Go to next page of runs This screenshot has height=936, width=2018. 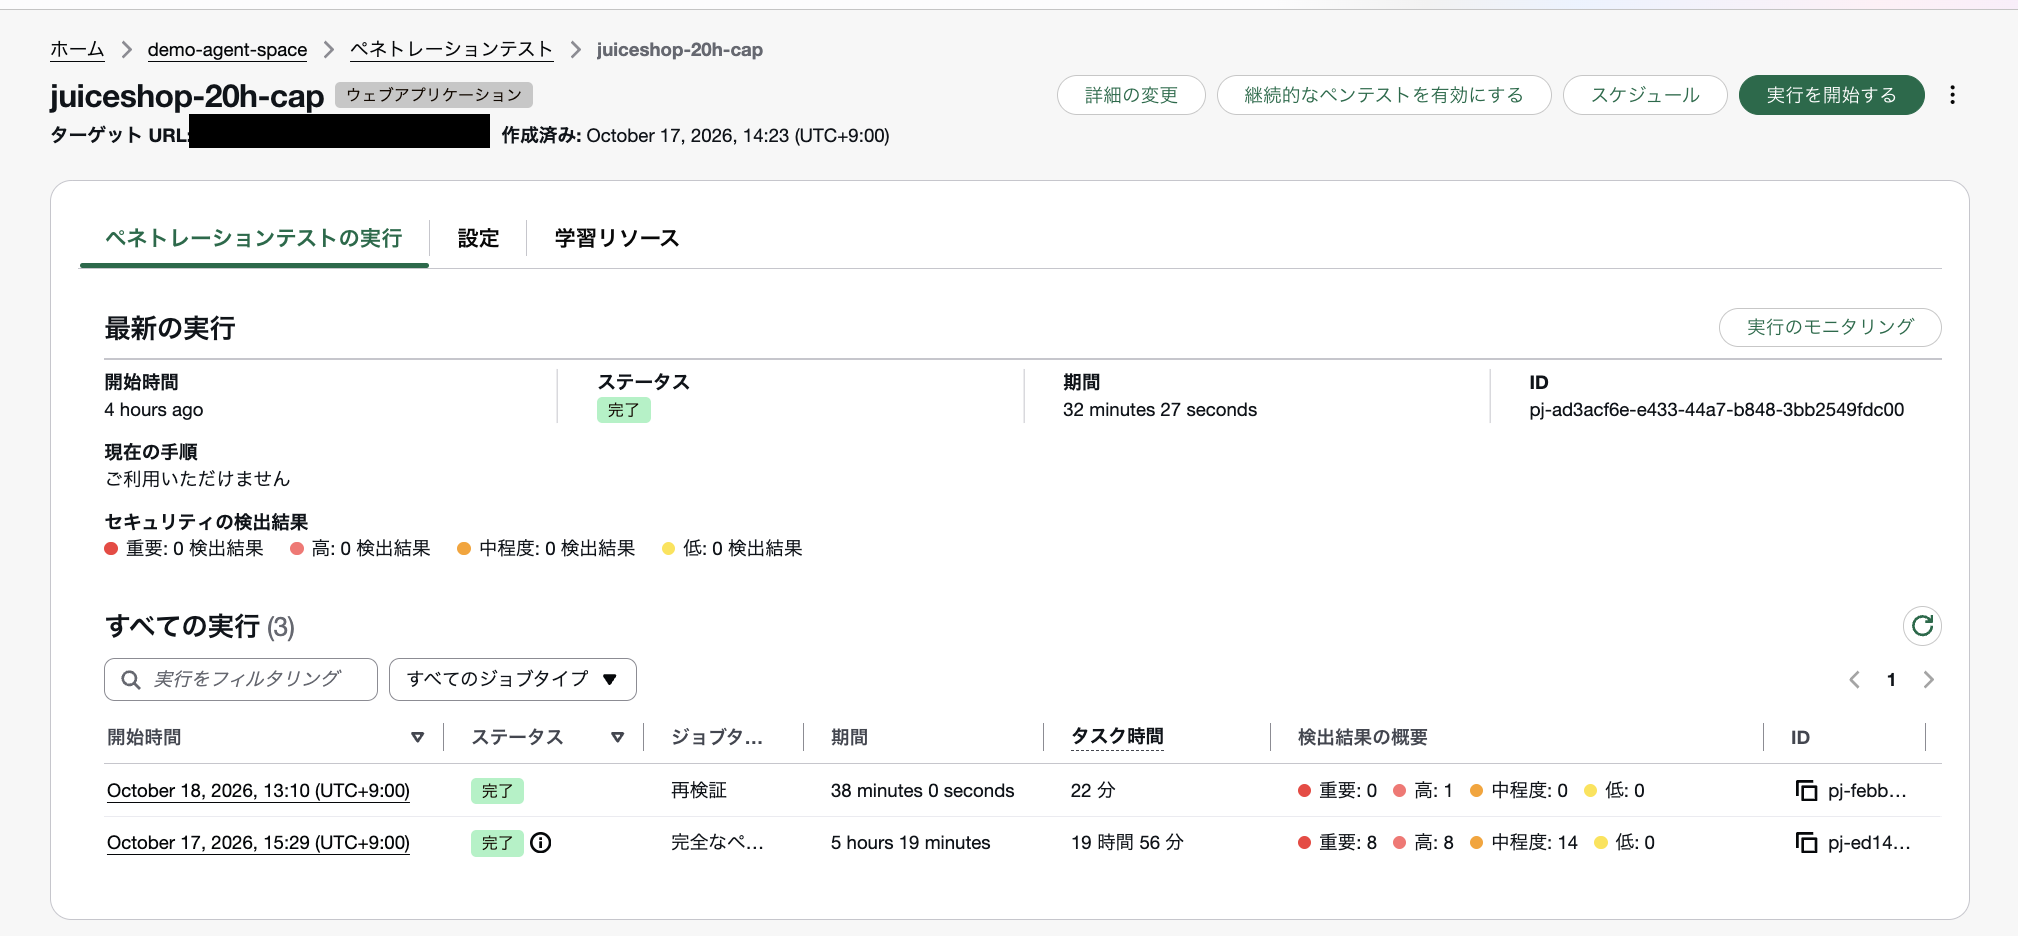(1929, 680)
